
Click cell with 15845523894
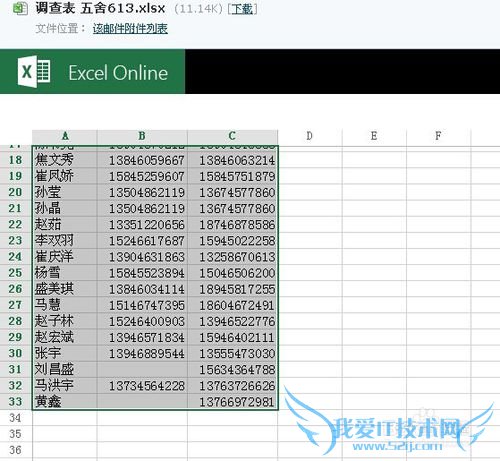(142, 273)
